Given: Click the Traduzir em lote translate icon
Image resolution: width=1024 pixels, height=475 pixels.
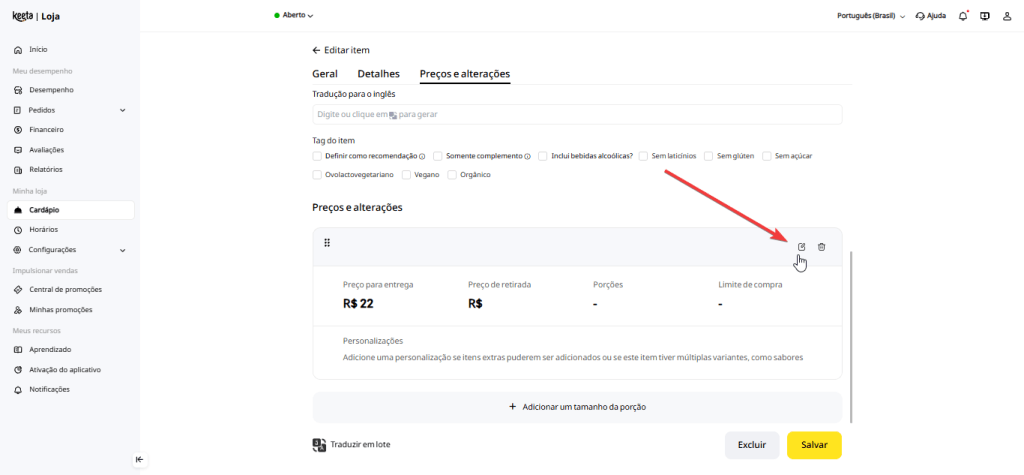Looking at the screenshot, I should (319, 444).
